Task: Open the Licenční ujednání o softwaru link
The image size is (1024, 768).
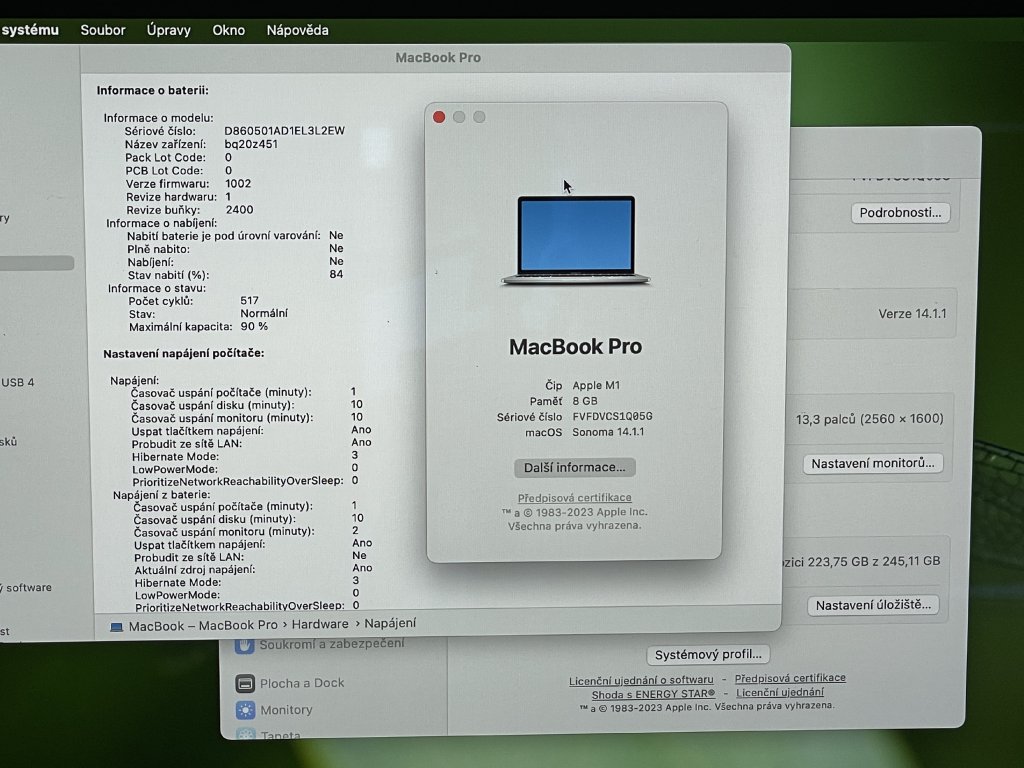Action: [x=641, y=680]
